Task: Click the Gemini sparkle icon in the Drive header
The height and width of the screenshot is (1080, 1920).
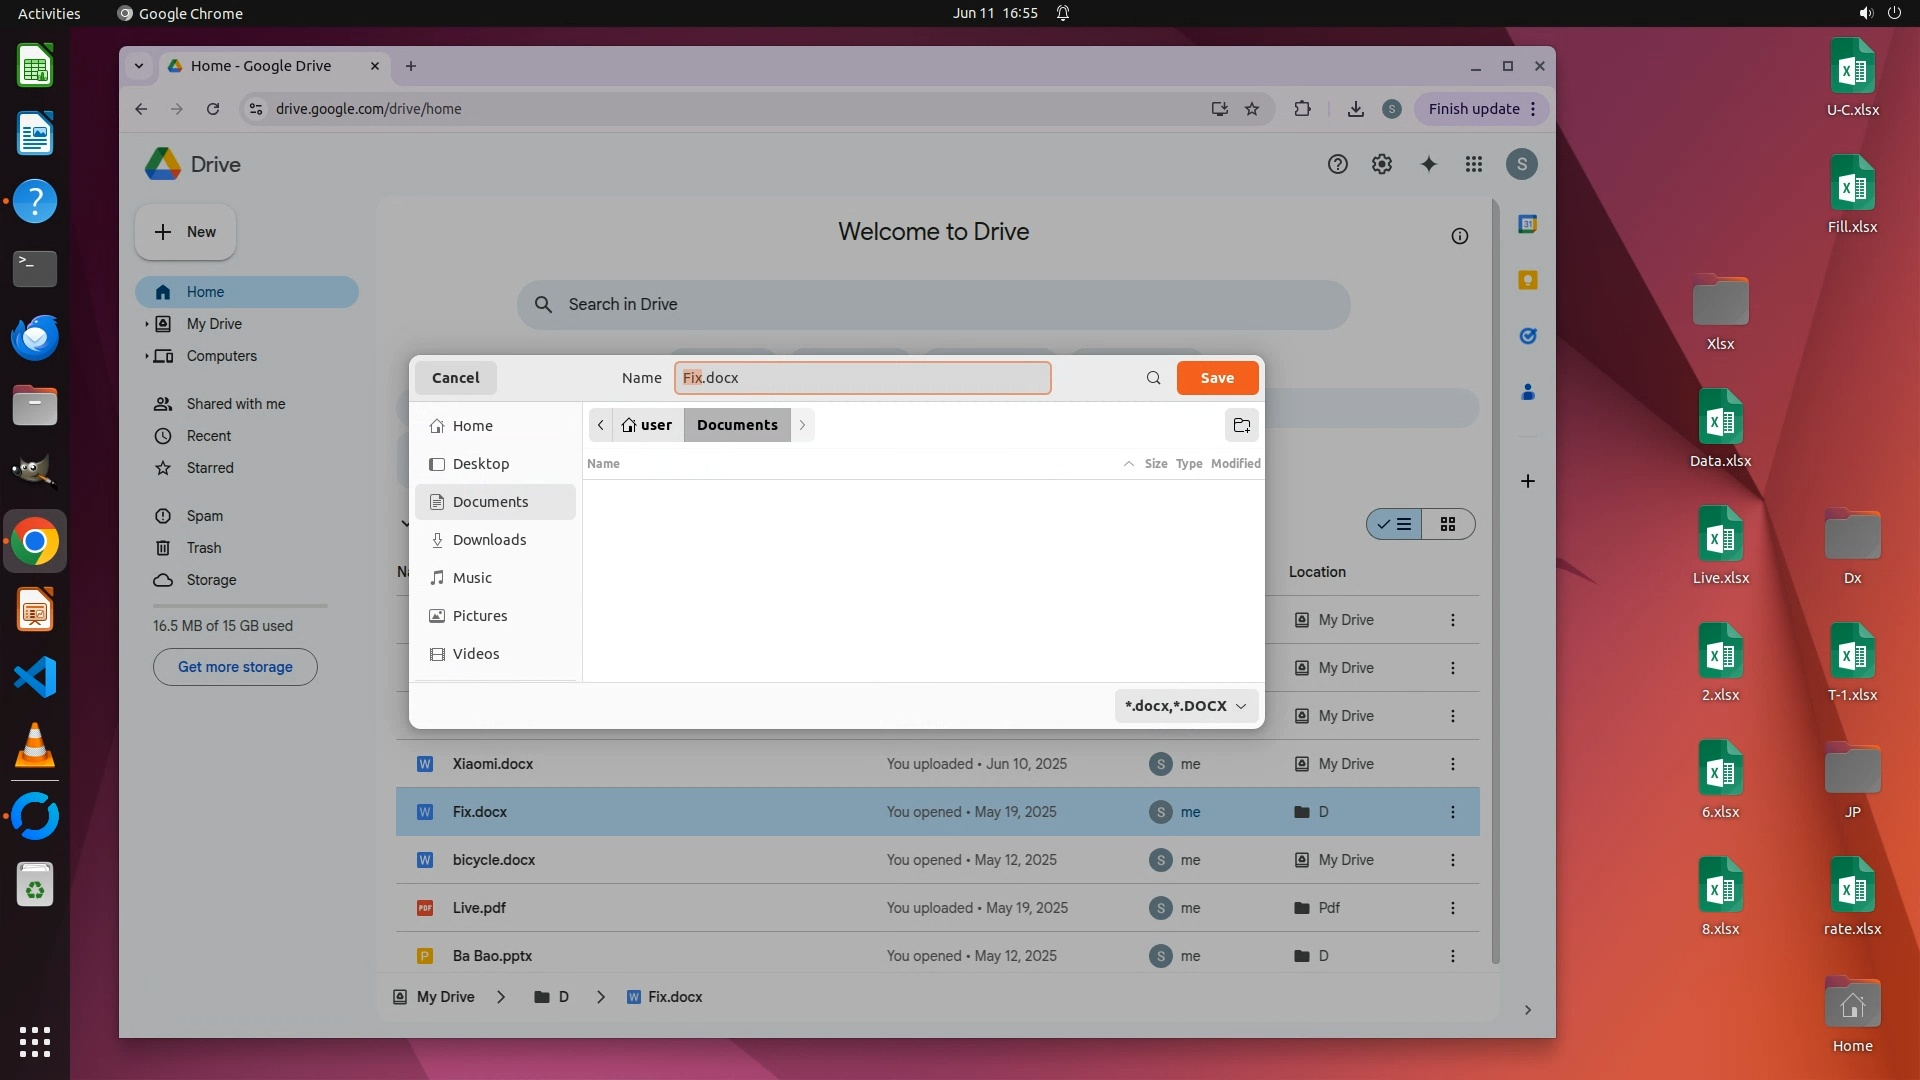Action: pyautogui.click(x=1428, y=165)
